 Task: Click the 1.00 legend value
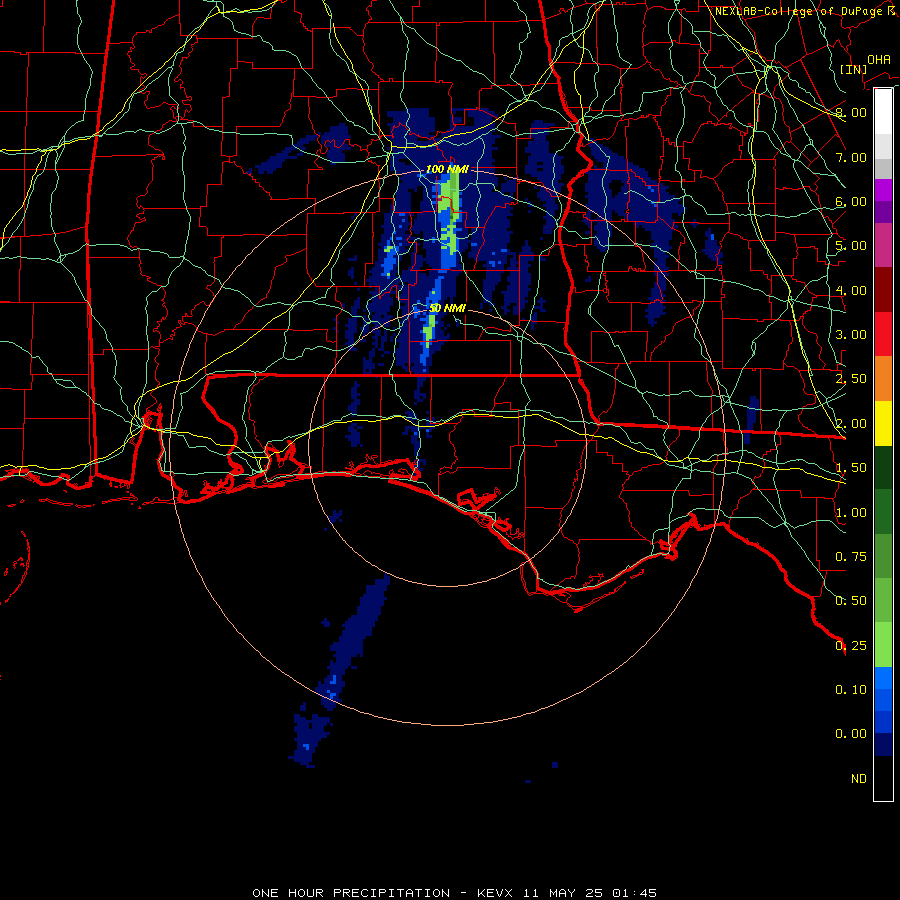coord(851,513)
